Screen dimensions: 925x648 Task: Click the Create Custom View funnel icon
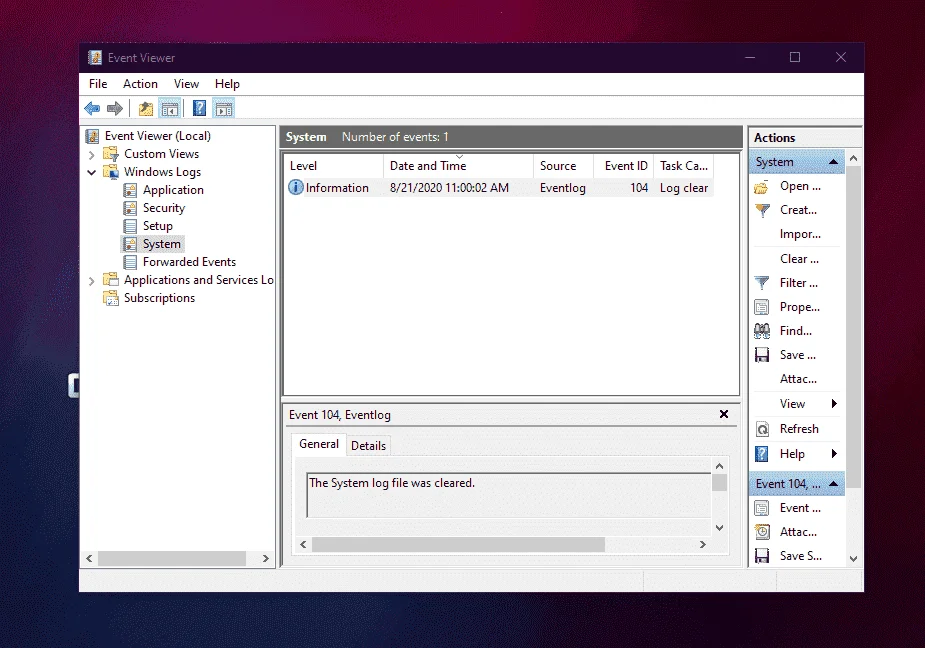762,210
